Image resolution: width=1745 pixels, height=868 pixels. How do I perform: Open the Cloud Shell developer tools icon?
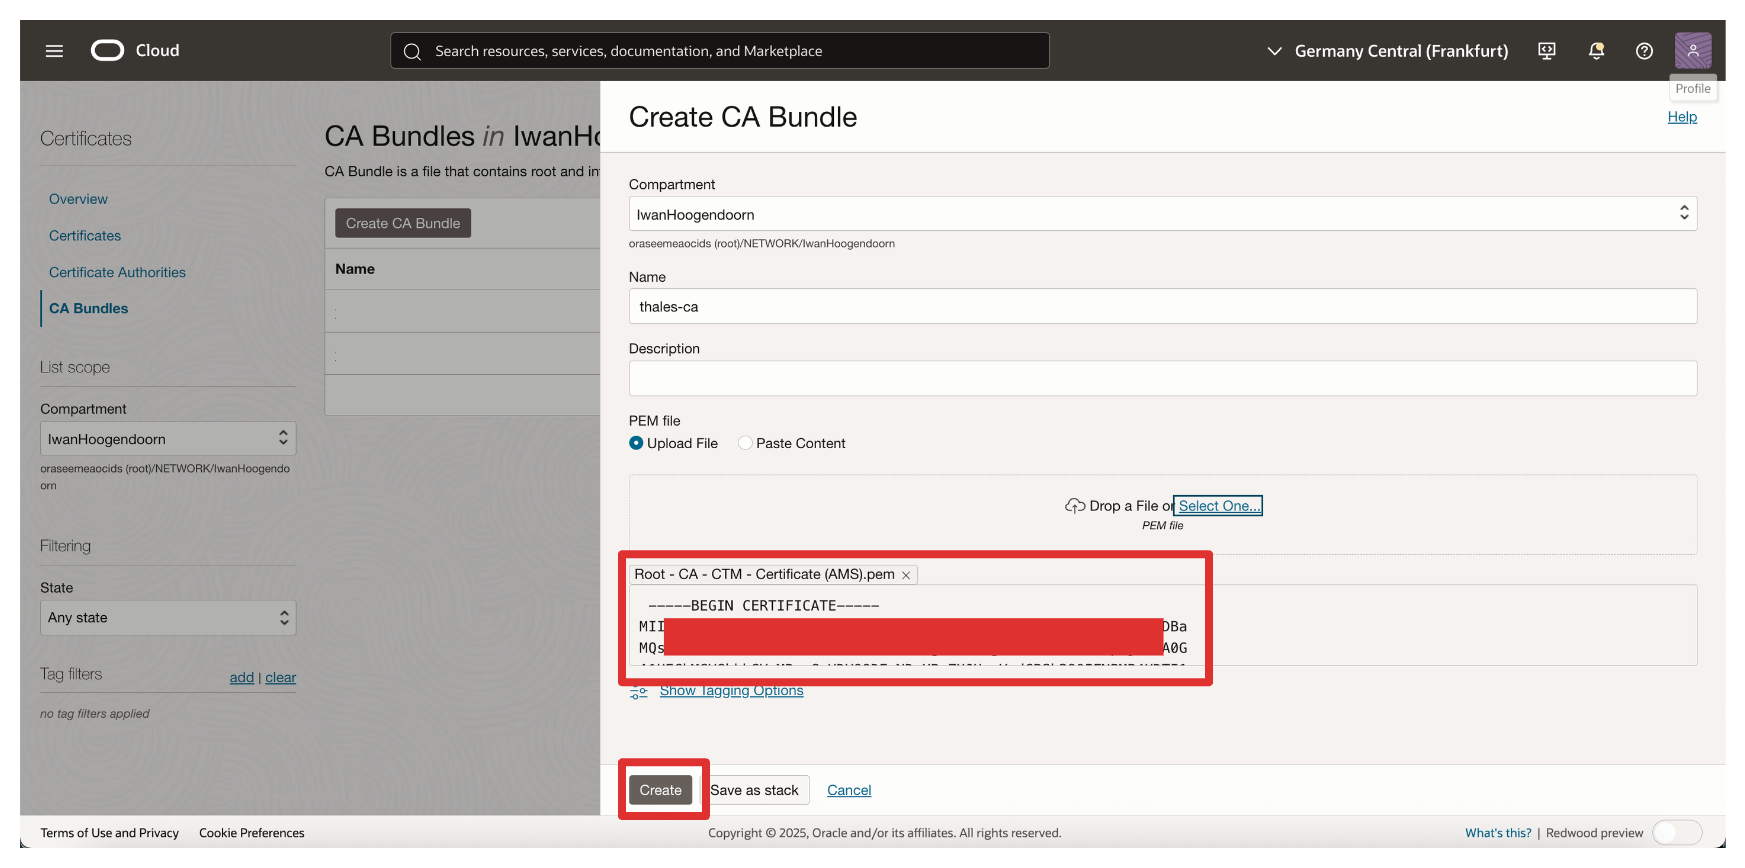click(1546, 51)
